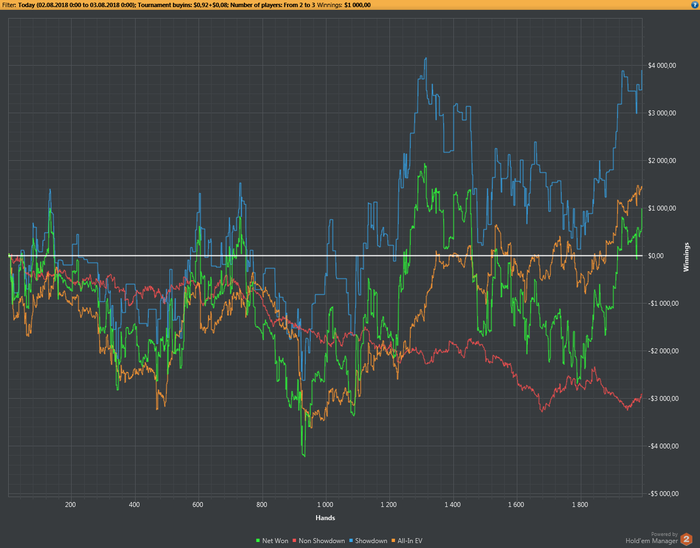Click the 1 600 hands axis label

516,505
